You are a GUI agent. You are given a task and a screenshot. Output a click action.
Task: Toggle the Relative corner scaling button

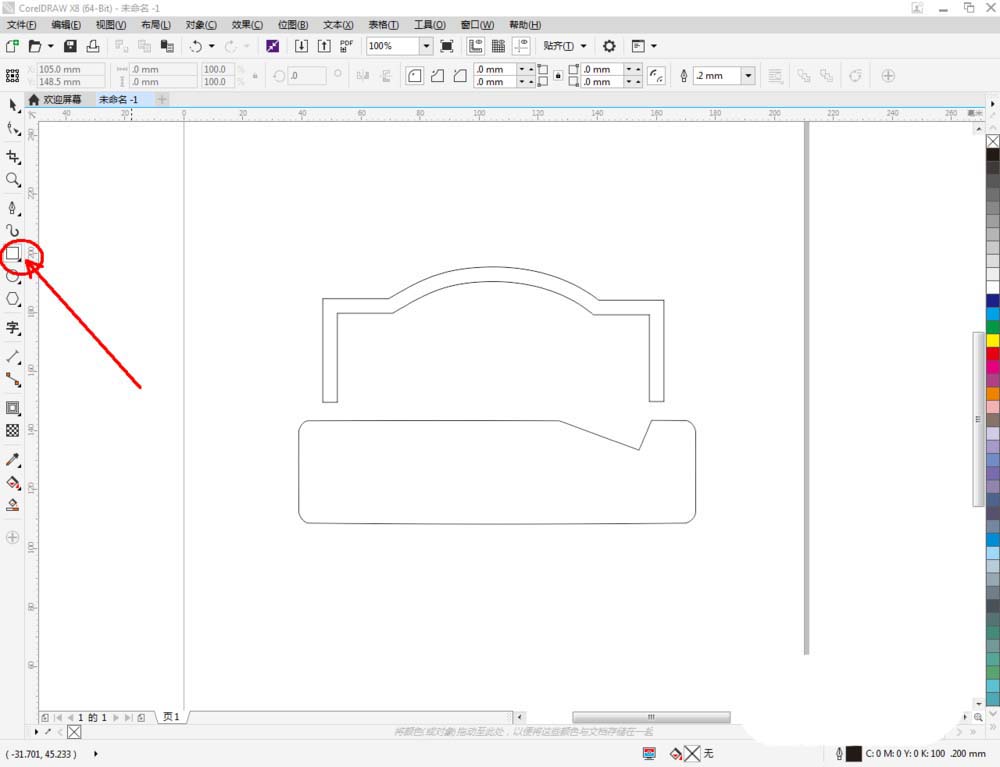656,76
